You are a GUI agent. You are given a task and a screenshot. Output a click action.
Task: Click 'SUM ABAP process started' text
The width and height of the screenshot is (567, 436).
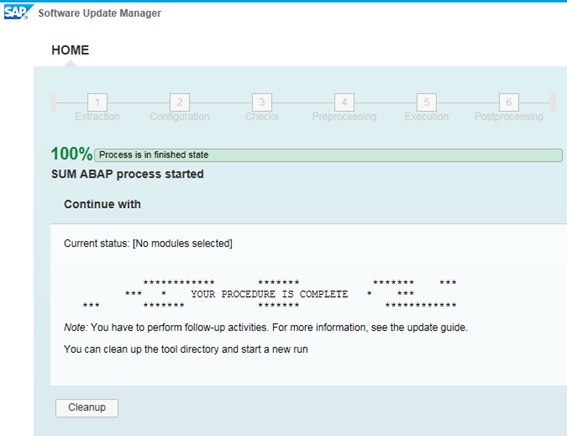127,174
